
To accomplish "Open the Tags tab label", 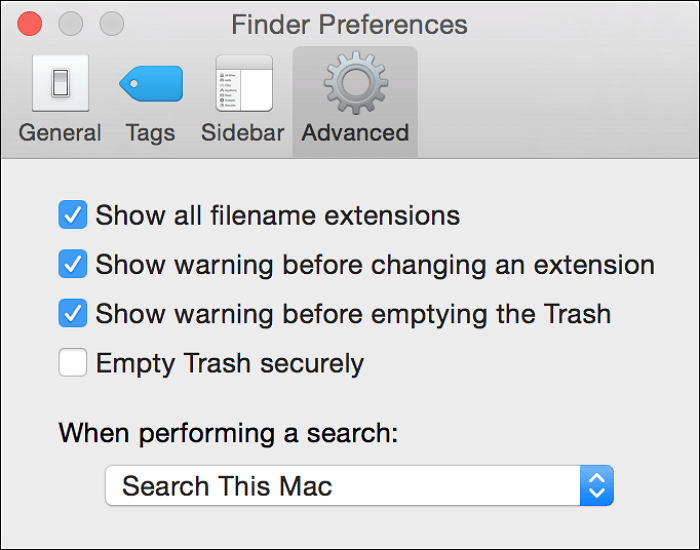I will point(151,133).
